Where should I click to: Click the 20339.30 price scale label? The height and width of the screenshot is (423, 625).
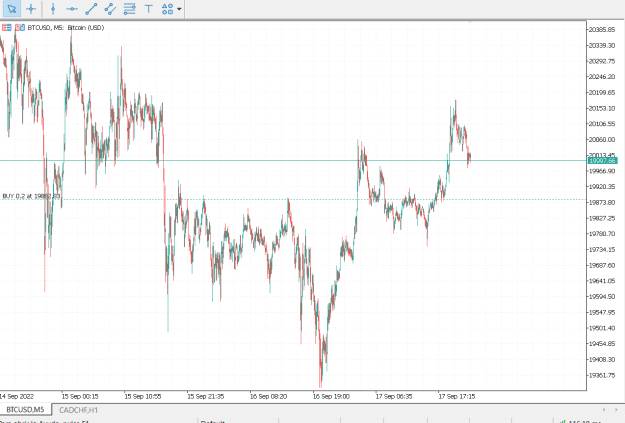click(602, 45)
